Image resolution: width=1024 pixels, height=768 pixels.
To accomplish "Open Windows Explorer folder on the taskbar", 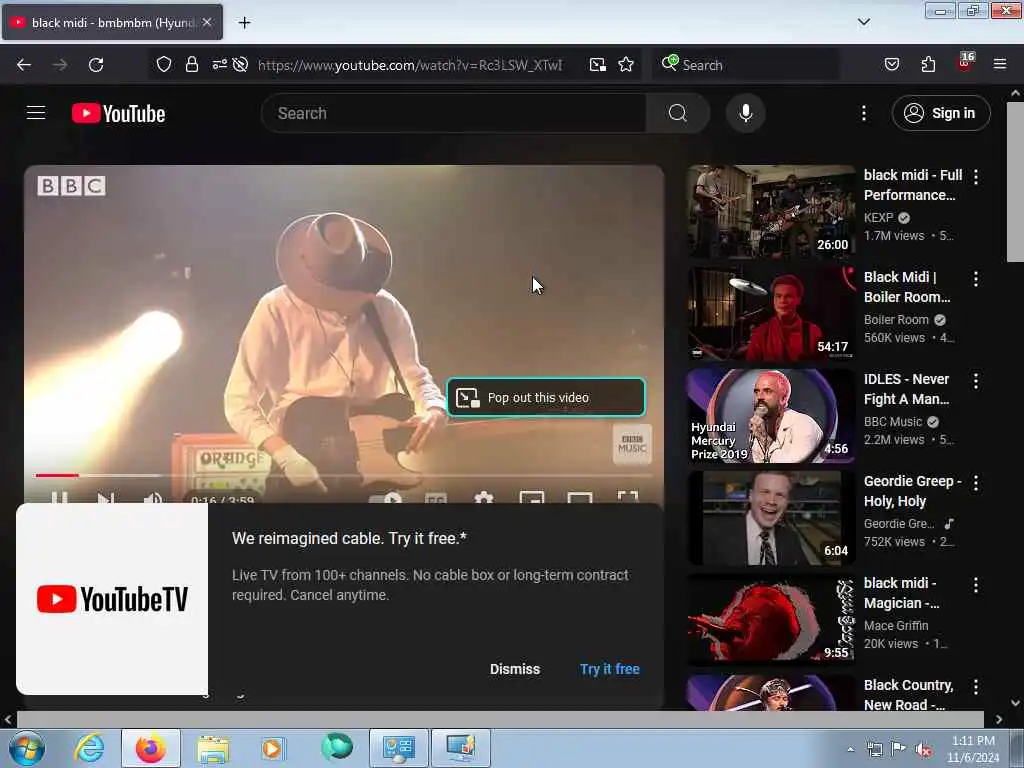I will [x=213, y=748].
